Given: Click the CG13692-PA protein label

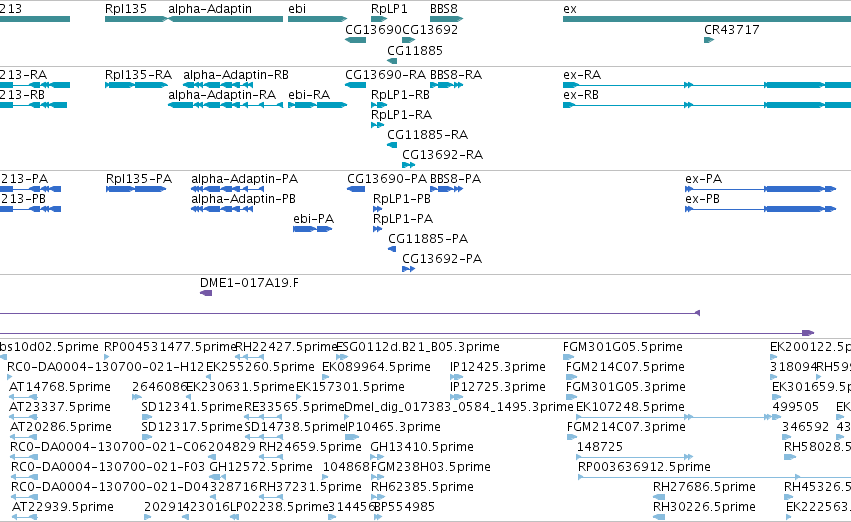Looking at the screenshot, I should (x=442, y=259).
